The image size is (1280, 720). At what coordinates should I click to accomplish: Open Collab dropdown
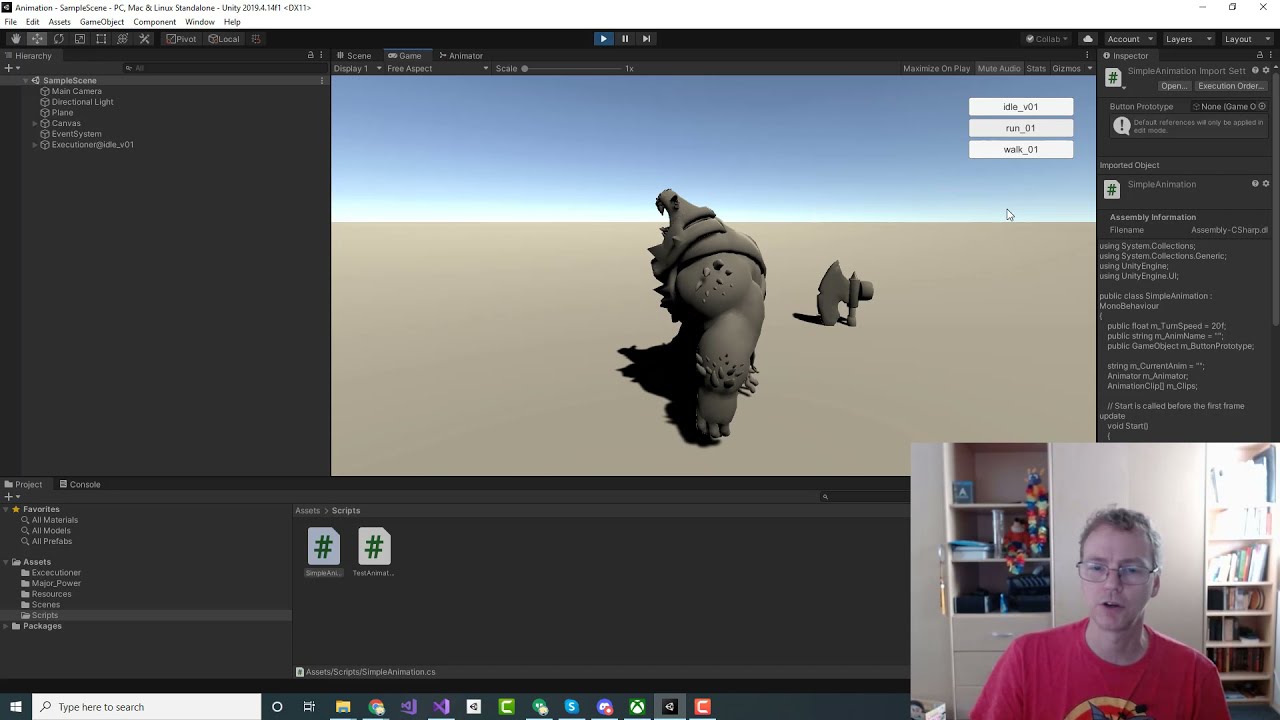[x=1047, y=39]
